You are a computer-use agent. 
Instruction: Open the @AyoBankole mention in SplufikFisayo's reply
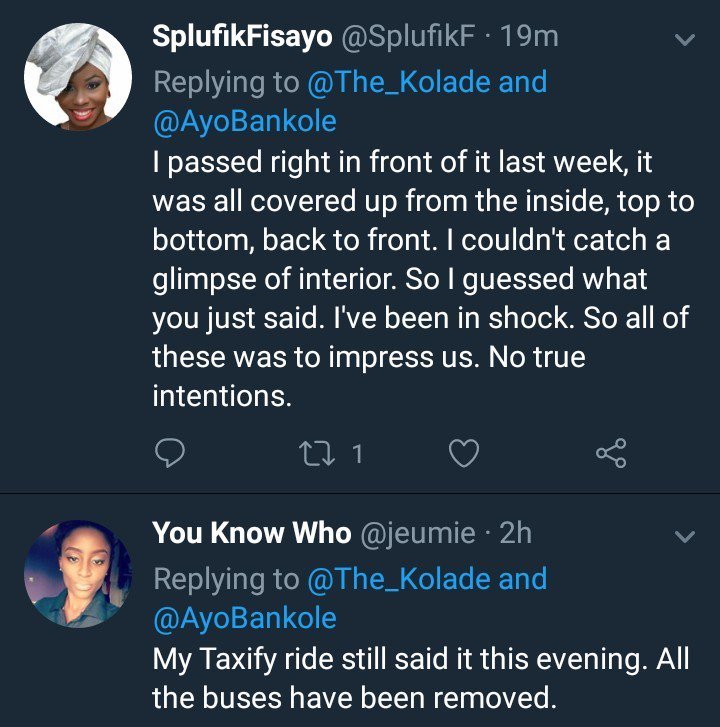click(x=244, y=121)
